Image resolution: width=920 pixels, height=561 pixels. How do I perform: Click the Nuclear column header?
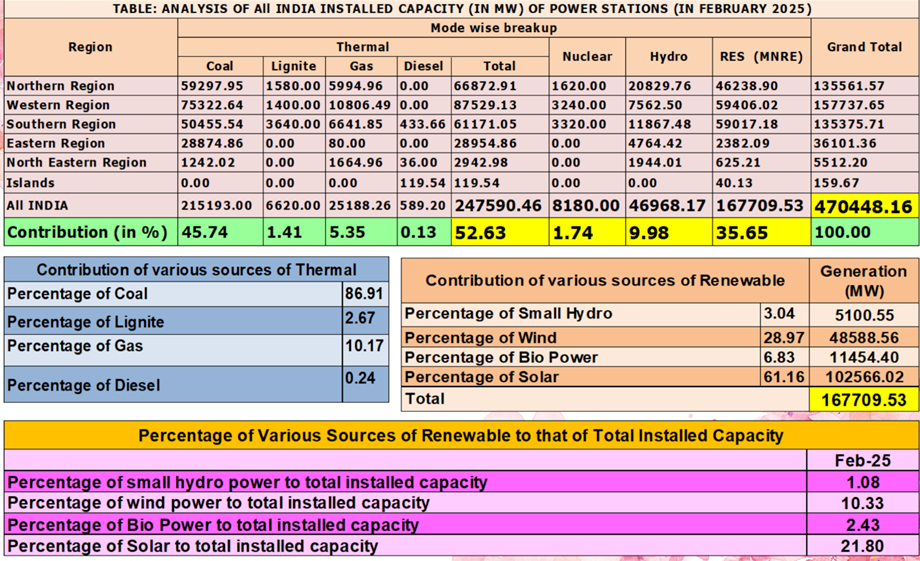(x=586, y=56)
